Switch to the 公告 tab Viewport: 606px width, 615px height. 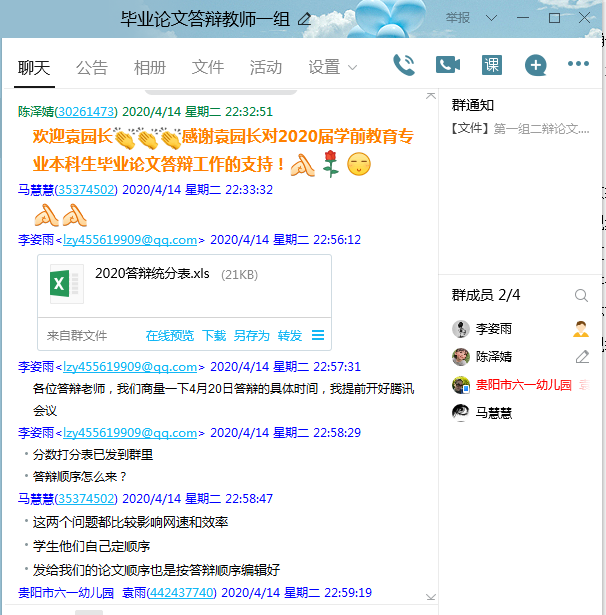[x=92, y=67]
